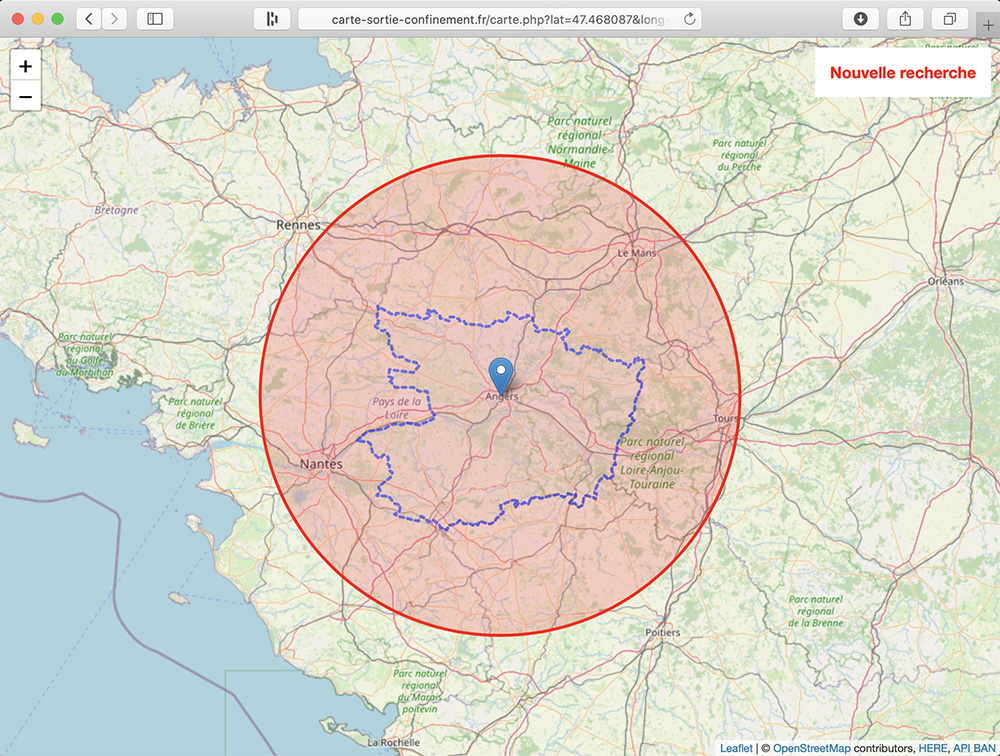Open the API BAN link
The height and width of the screenshot is (756, 1000).
pyautogui.click(x=974, y=748)
